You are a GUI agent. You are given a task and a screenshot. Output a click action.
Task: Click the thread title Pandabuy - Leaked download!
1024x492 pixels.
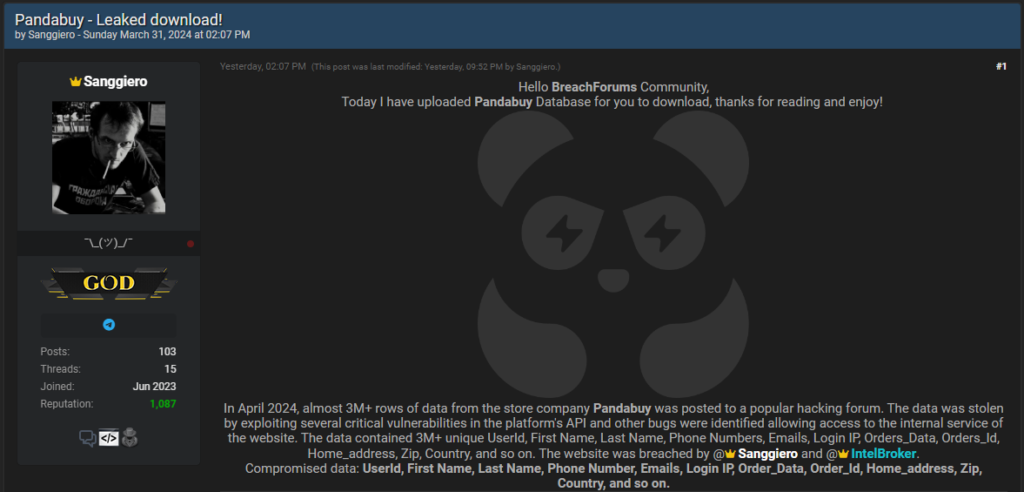pyautogui.click(x=119, y=20)
